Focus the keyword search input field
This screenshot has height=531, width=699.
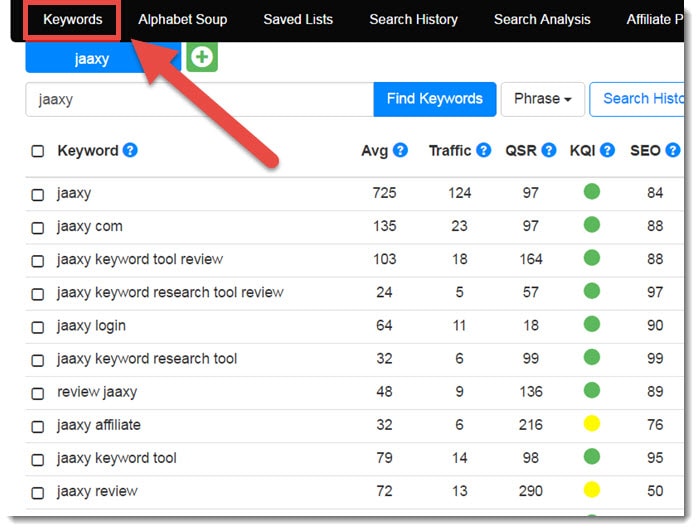point(199,99)
